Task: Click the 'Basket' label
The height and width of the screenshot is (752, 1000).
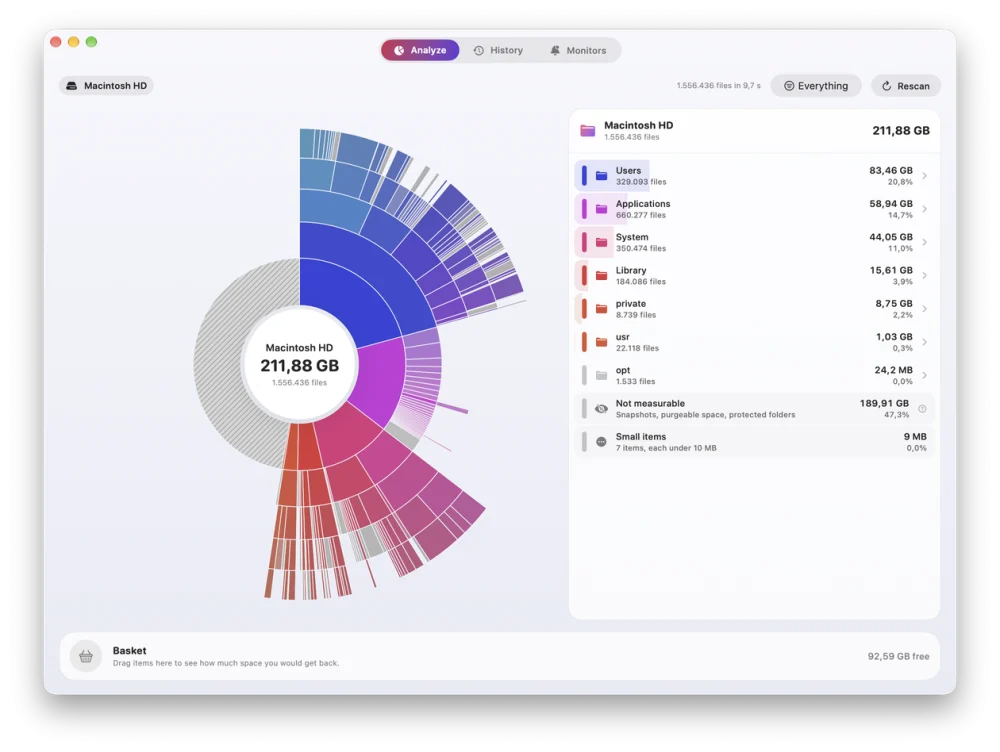Action: coord(129,651)
